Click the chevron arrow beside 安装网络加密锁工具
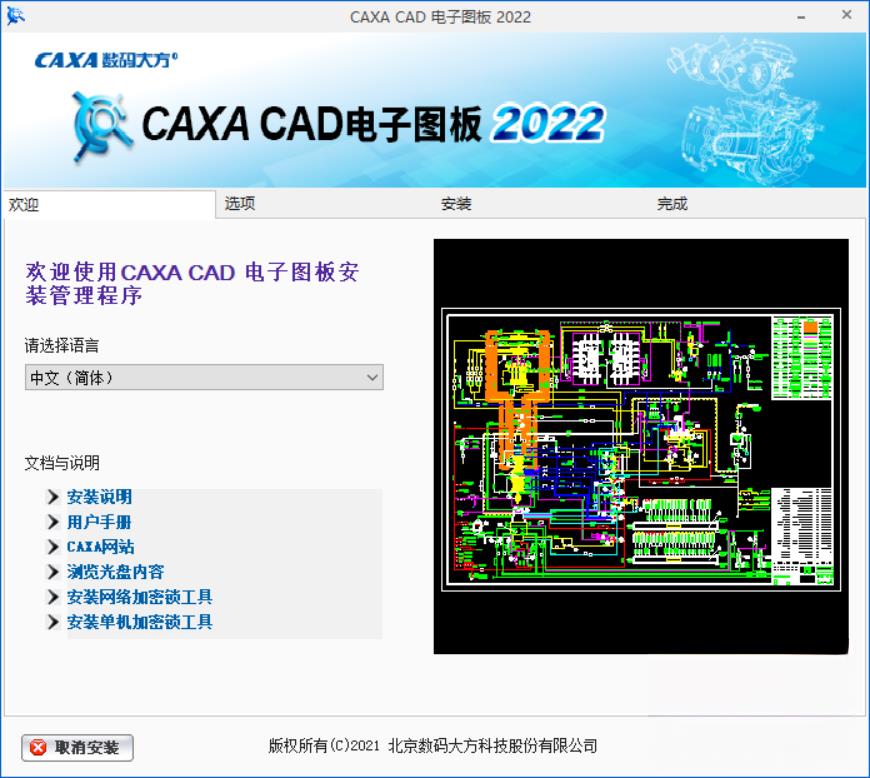Screen dimensions: 870x778 [x=53, y=597]
